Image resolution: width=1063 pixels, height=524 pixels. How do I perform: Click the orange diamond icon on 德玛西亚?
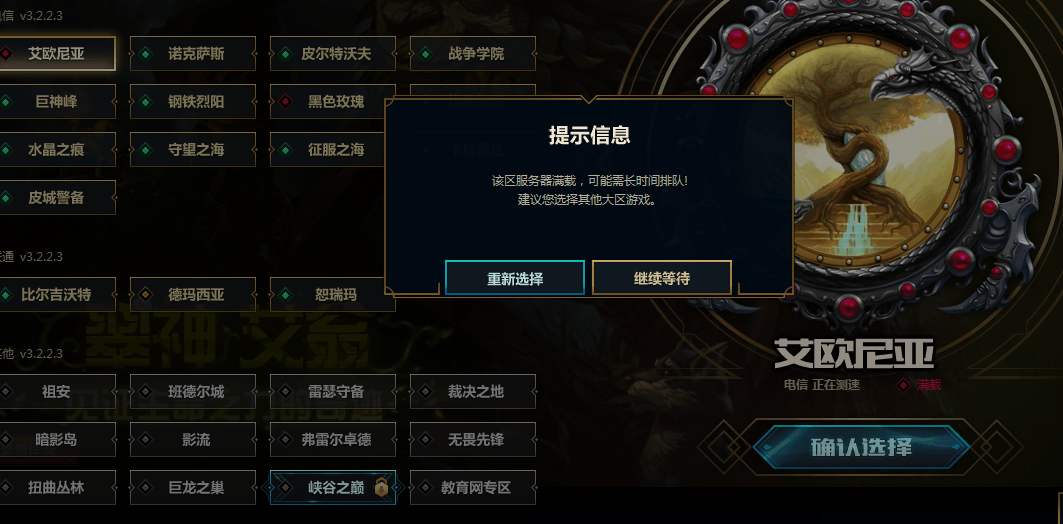[x=145, y=295]
